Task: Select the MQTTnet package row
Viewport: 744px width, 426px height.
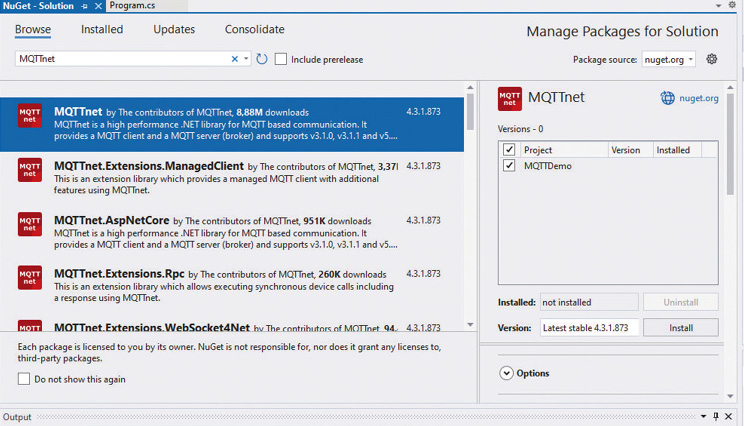Action: [232, 124]
